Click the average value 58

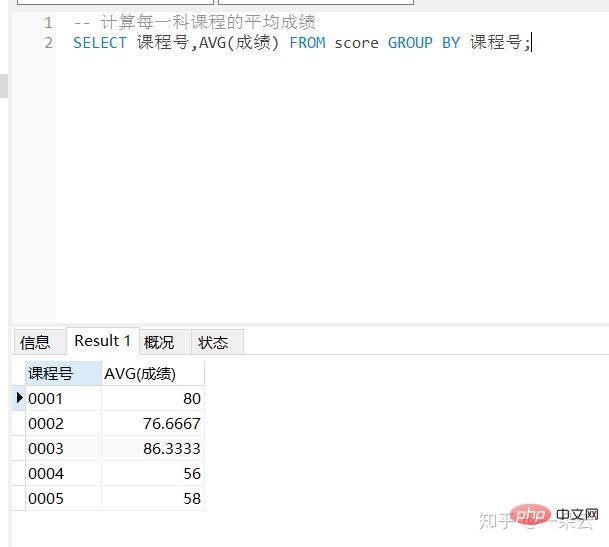pyautogui.click(x=153, y=498)
